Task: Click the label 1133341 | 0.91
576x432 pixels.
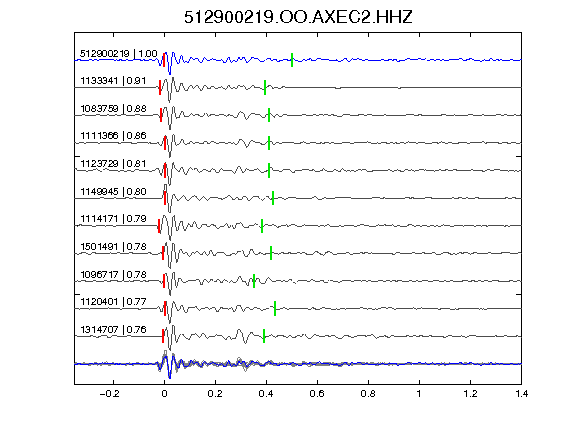Action: pyautogui.click(x=113, y=81)
